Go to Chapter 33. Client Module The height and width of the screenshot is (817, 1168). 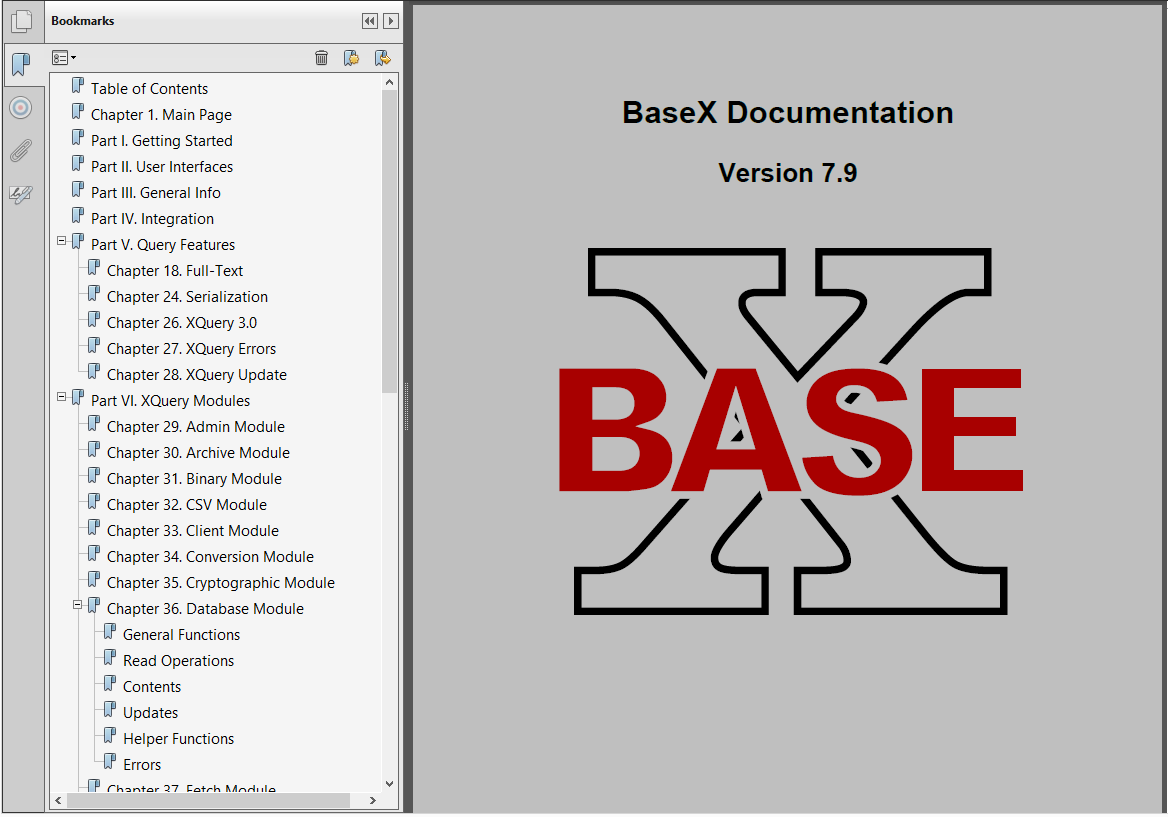[x=193, y=531]
